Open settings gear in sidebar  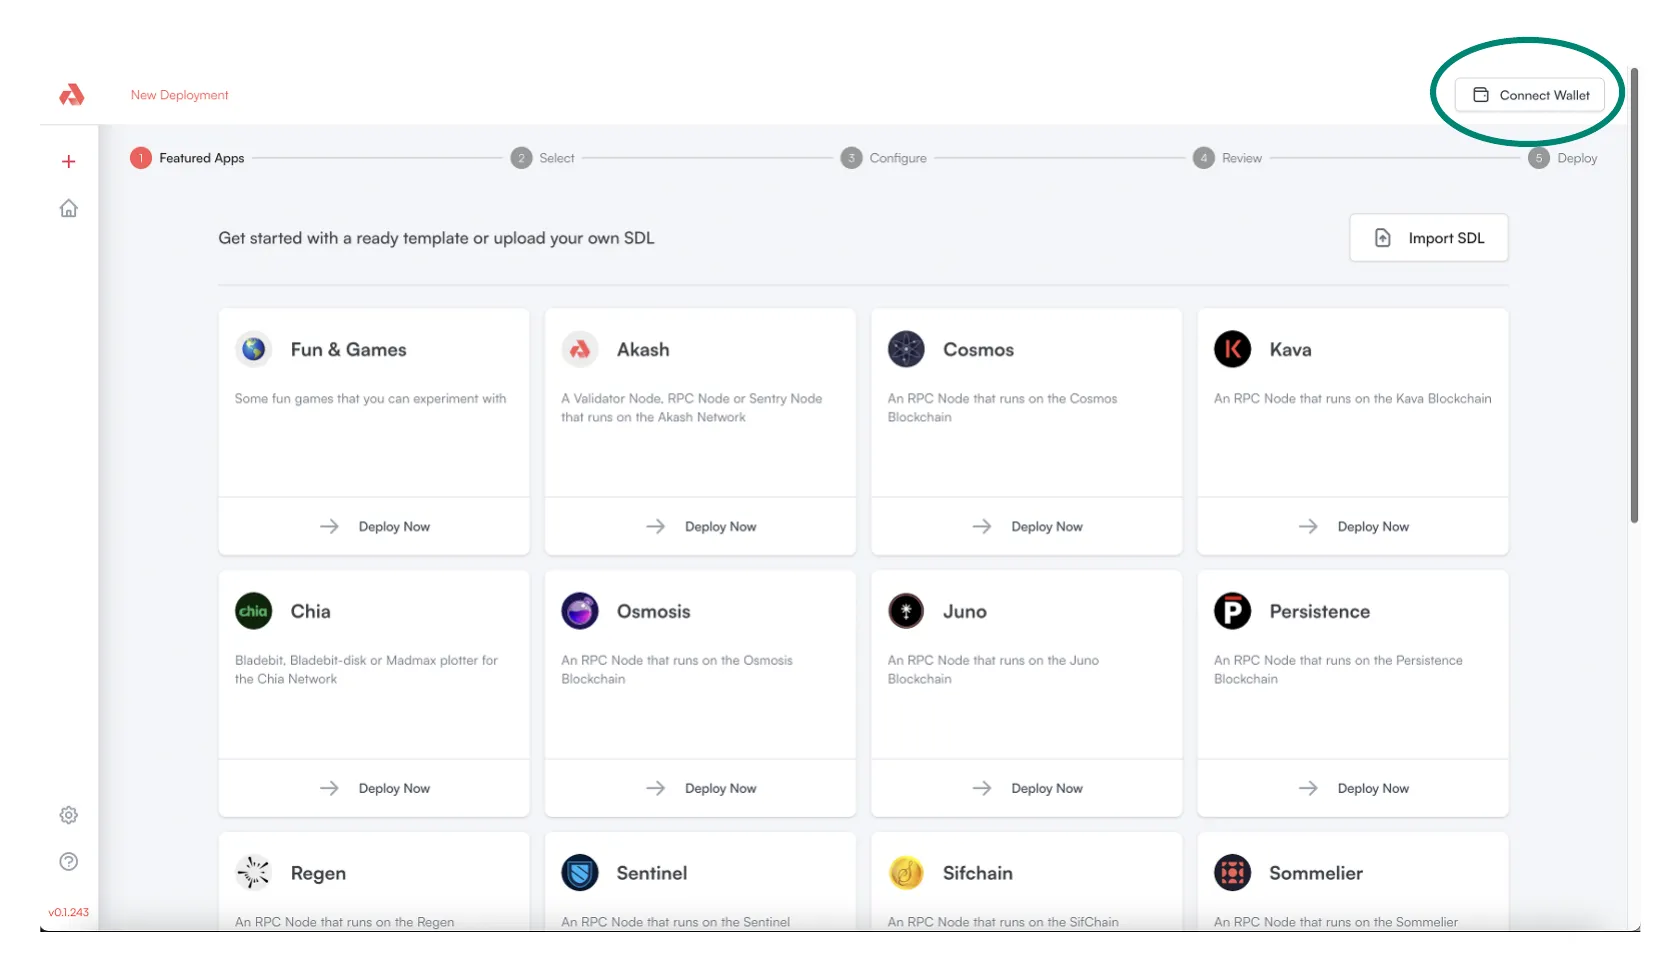[x=68, y=815]
